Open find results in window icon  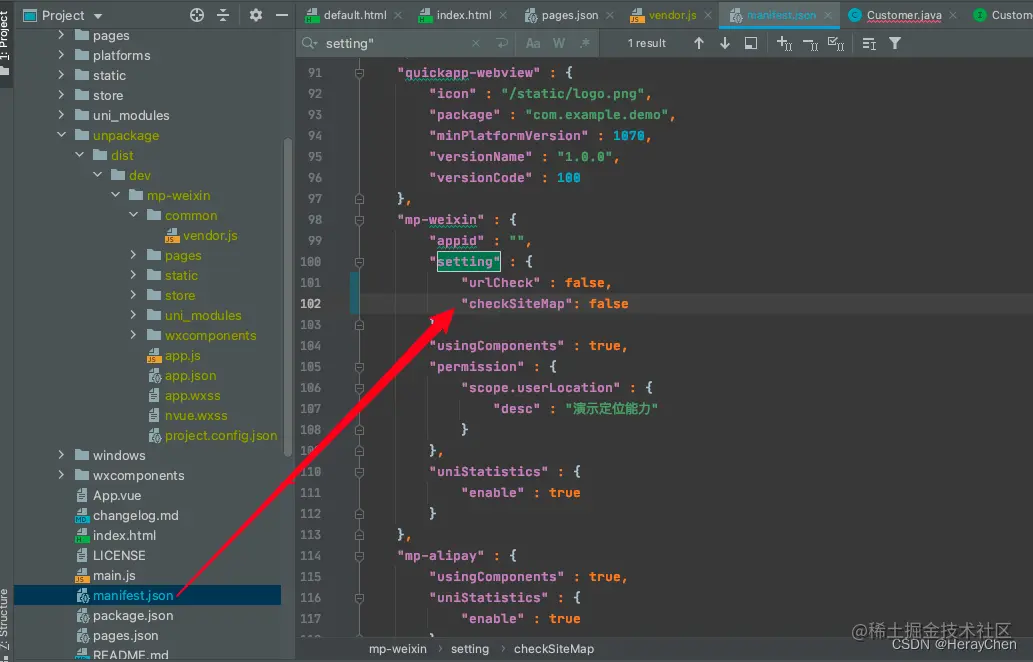pos(750,43)
